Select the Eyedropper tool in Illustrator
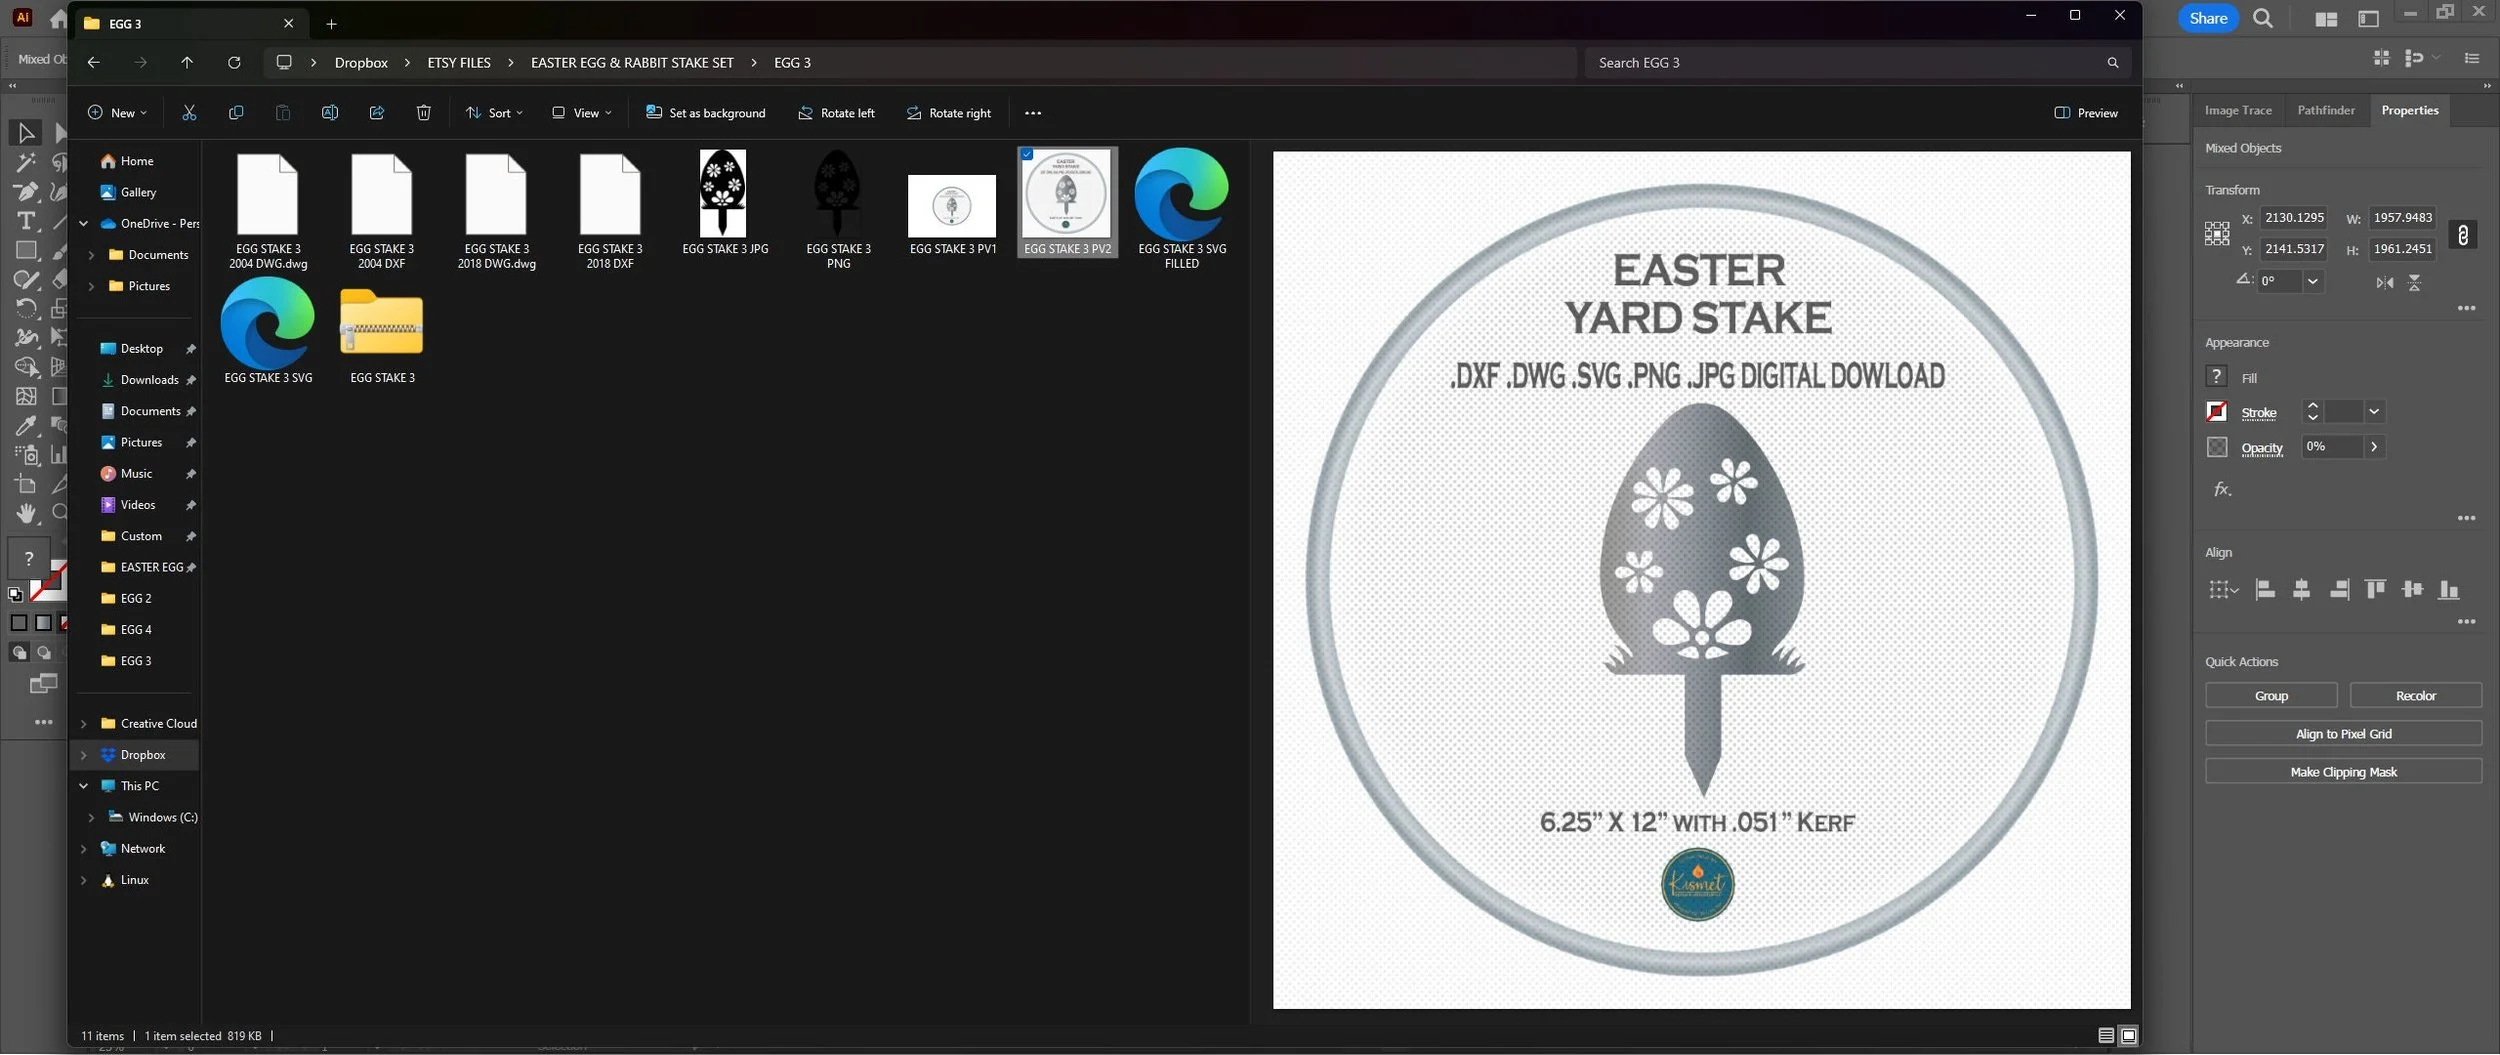Image resolution: width=2500 pixels, height=1055 pixels. (x=26, y=425)
